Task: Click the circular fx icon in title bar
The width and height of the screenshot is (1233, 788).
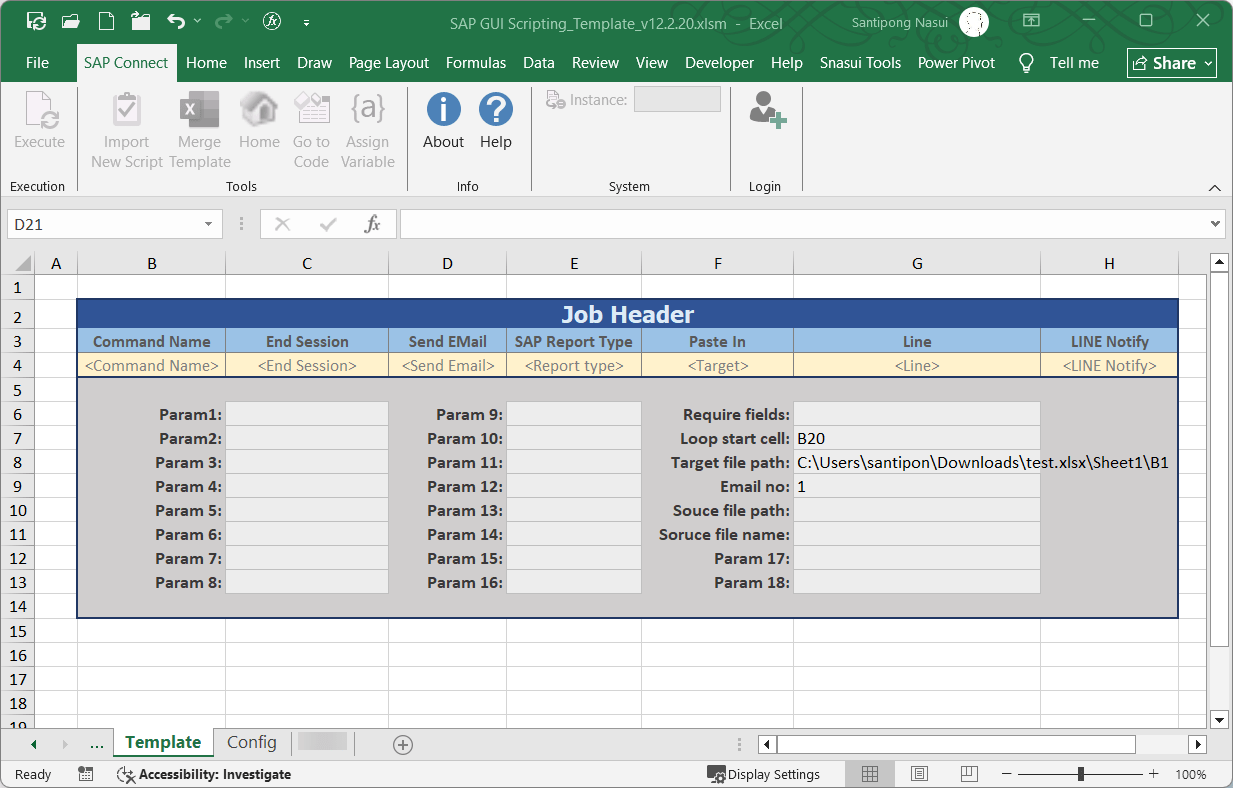Action: point(271,21)
